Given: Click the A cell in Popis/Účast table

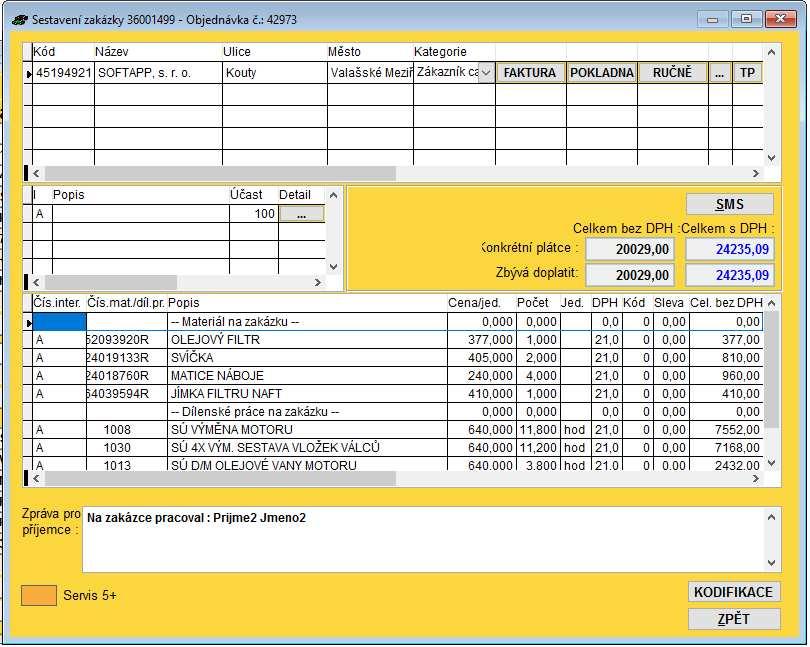Looking at the screenshot, I should 40,214.
